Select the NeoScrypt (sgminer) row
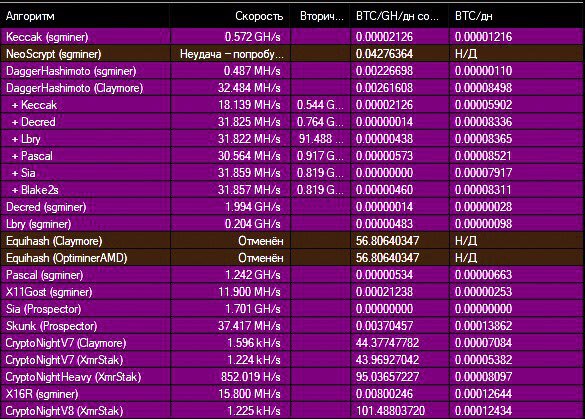 click(292, 54)
